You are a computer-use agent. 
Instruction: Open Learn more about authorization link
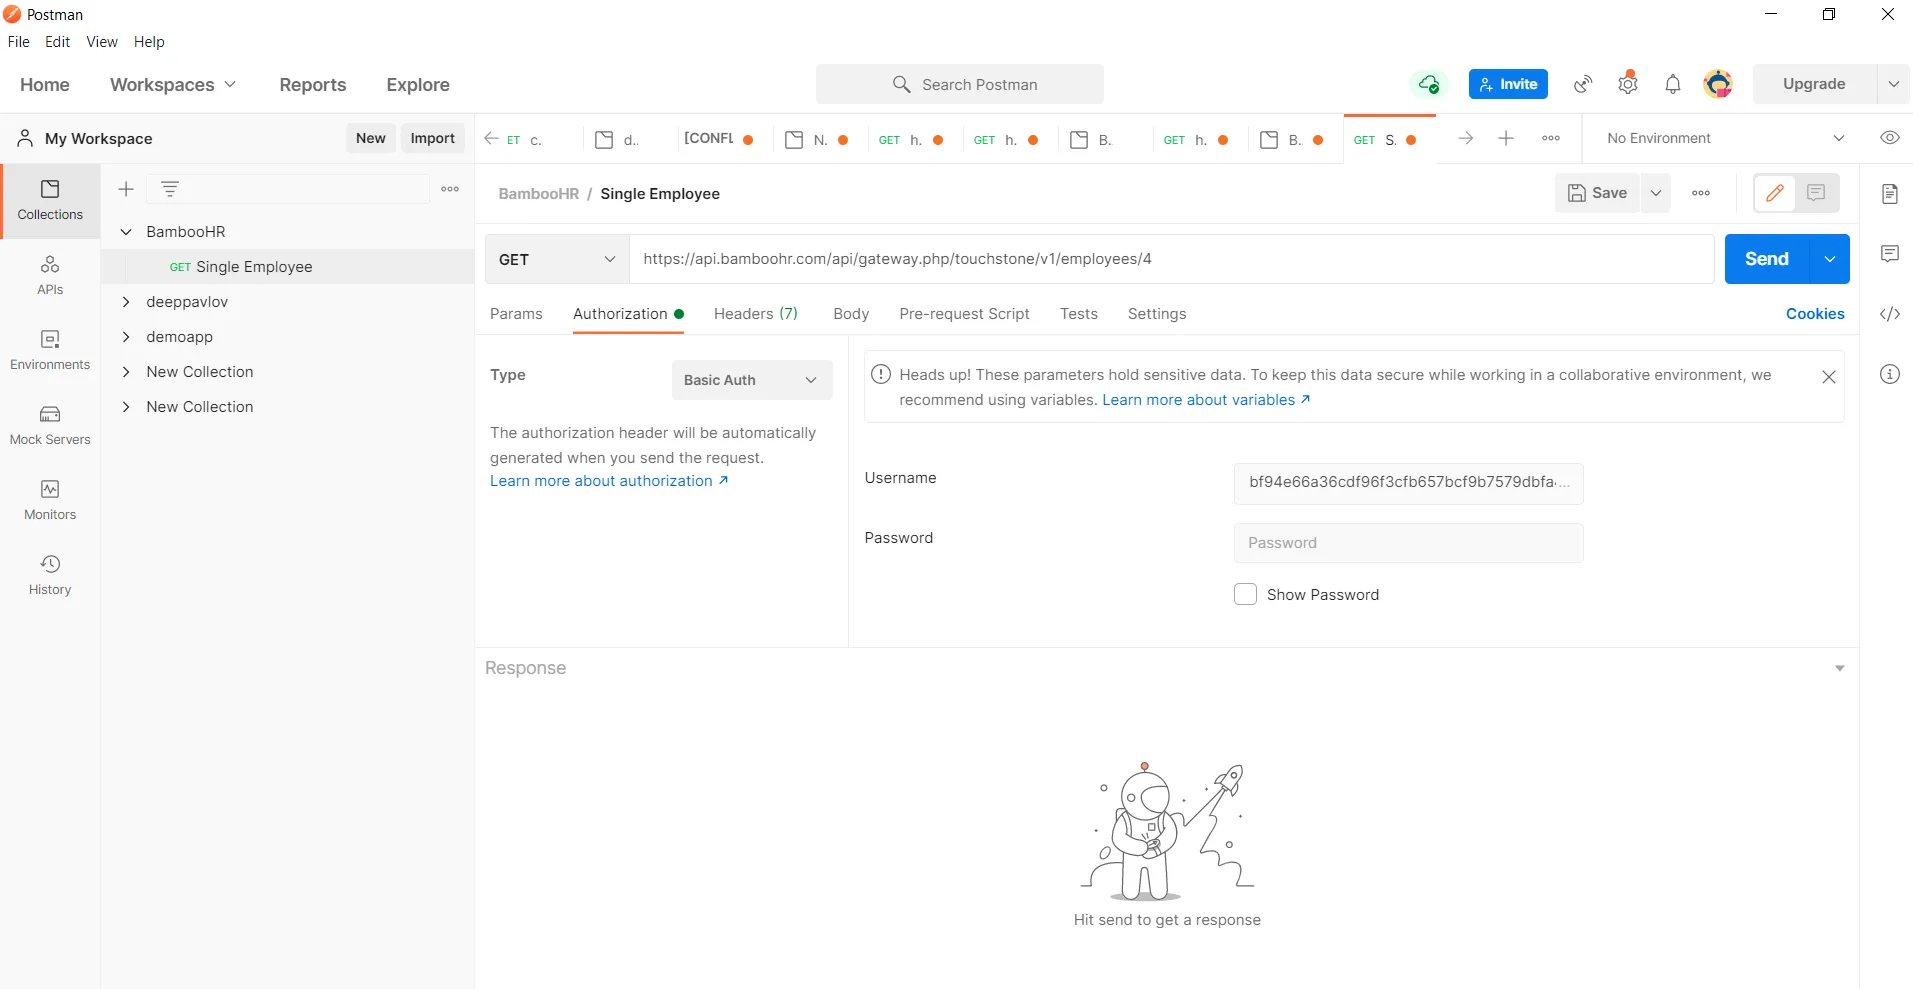click(609, 481)
